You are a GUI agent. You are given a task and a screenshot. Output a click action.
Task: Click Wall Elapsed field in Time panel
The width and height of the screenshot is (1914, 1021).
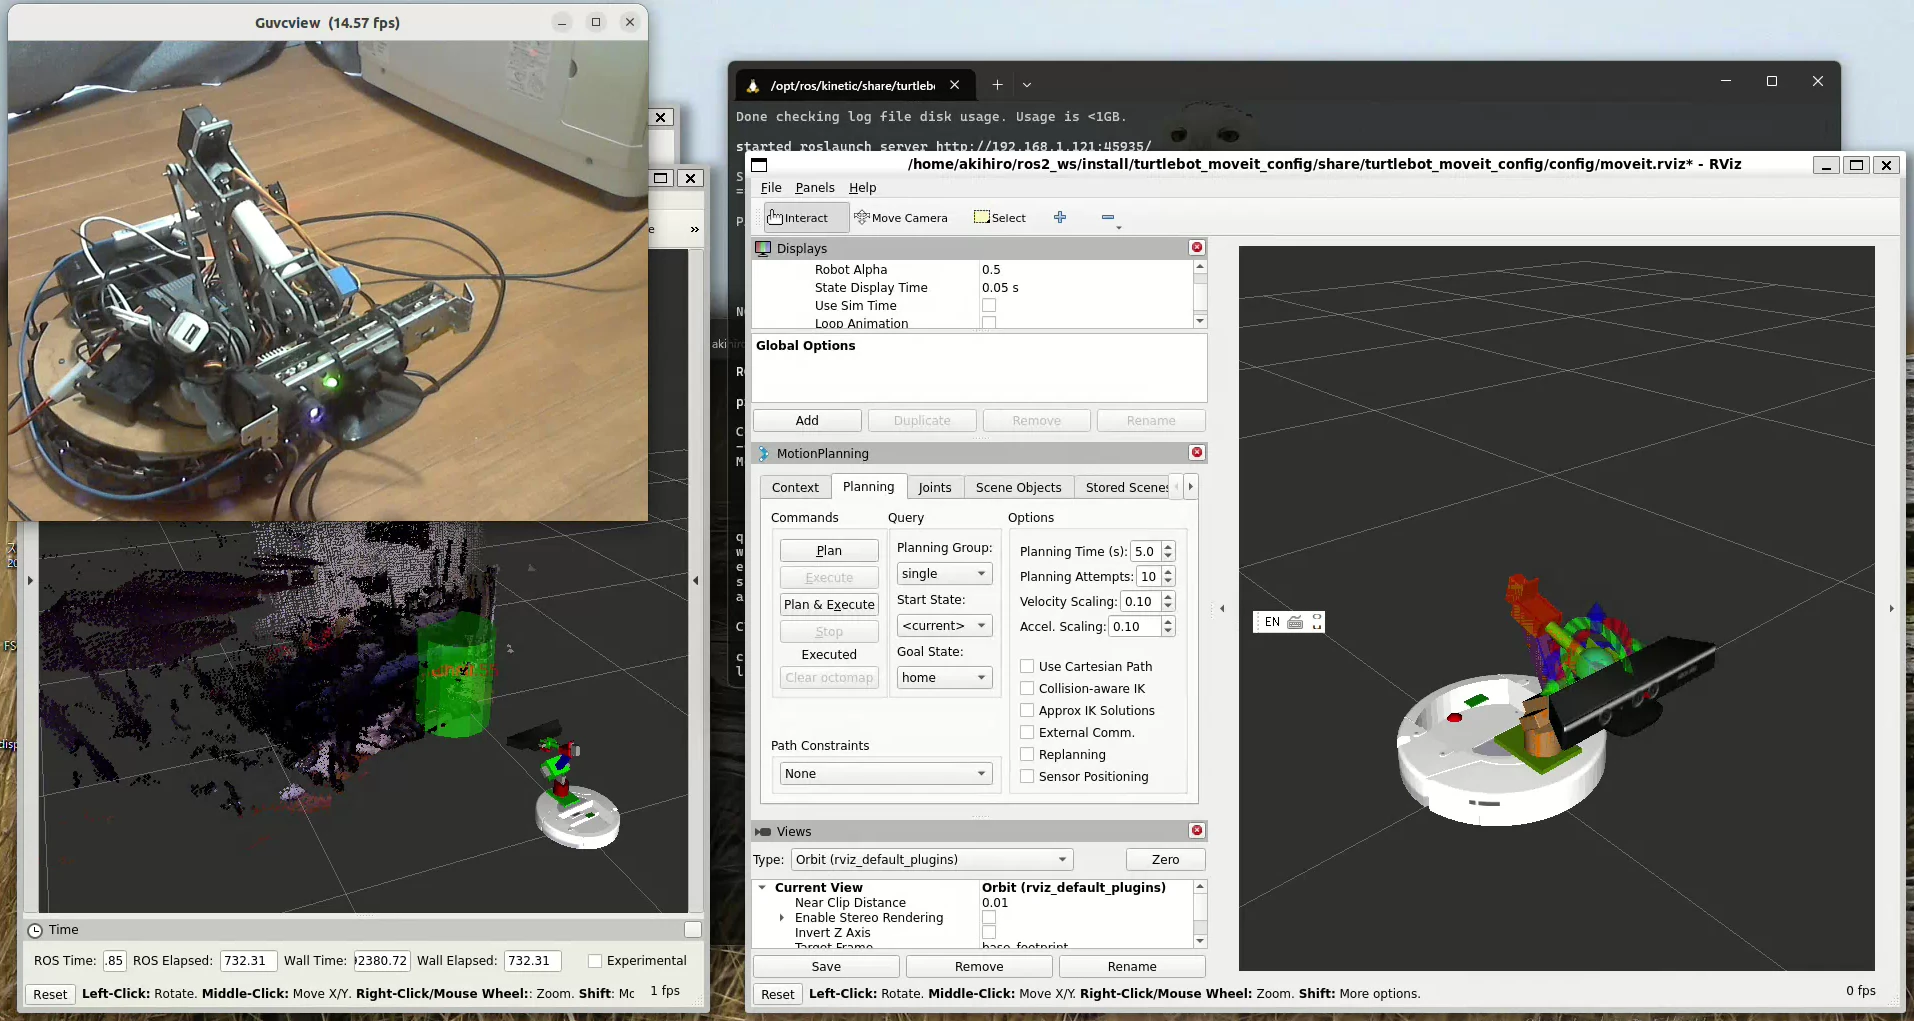click(x=533, y=961)
